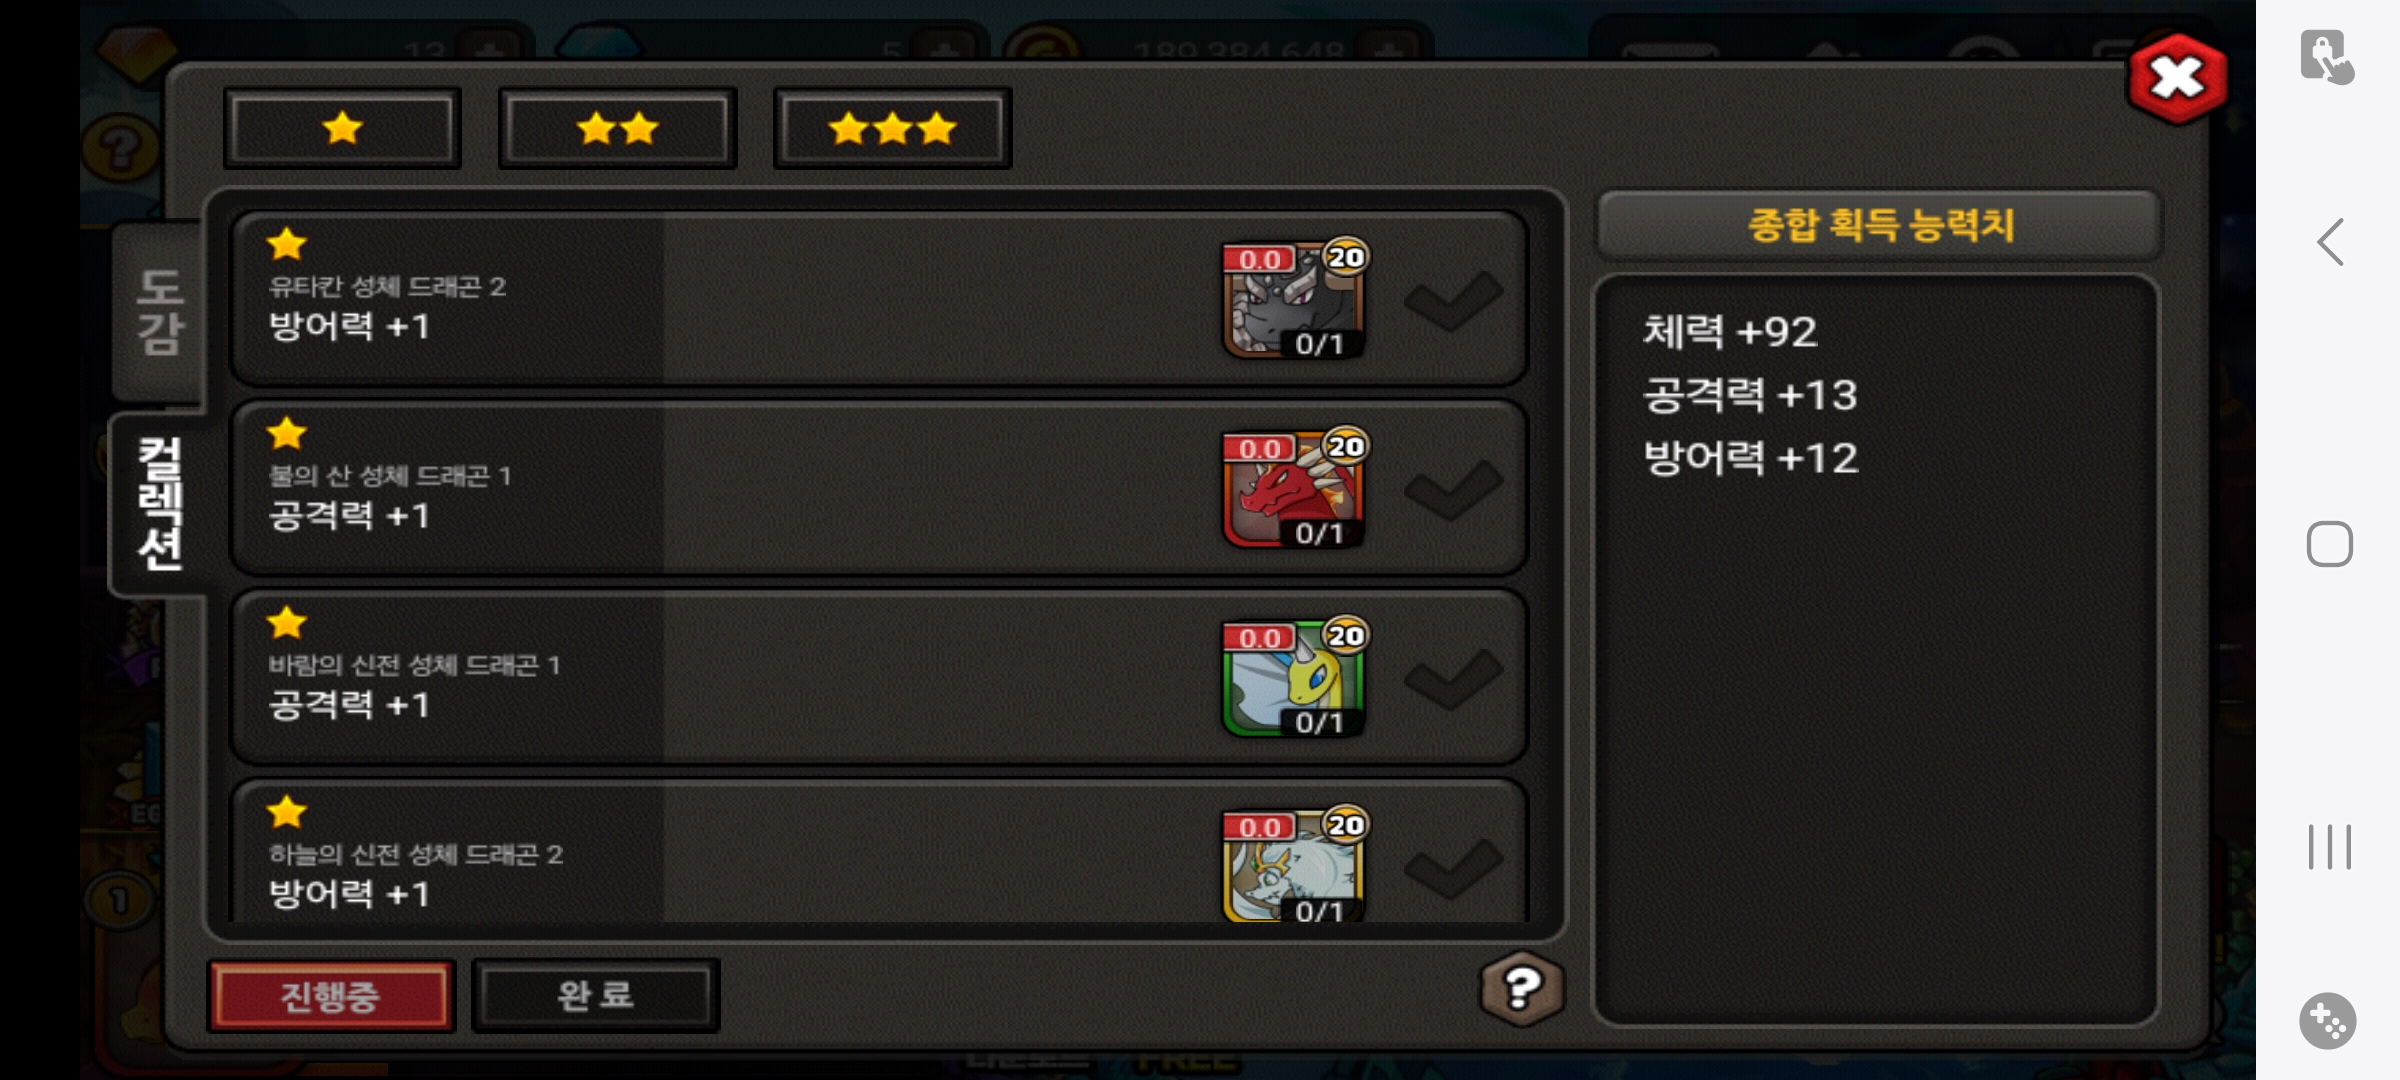This screenshot has width=2400, height=1080.
Task: Filter by three-star collections
Action: coord(892,128)
